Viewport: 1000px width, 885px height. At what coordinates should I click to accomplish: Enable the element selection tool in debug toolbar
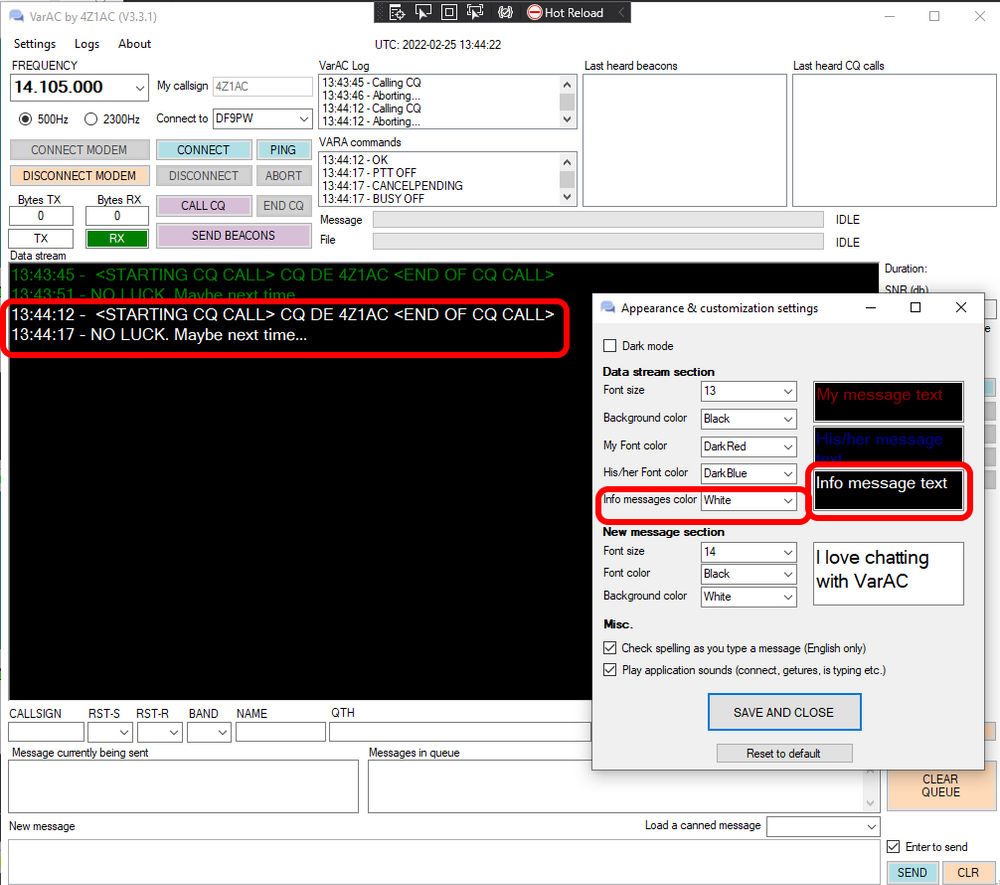pos(475,11)
